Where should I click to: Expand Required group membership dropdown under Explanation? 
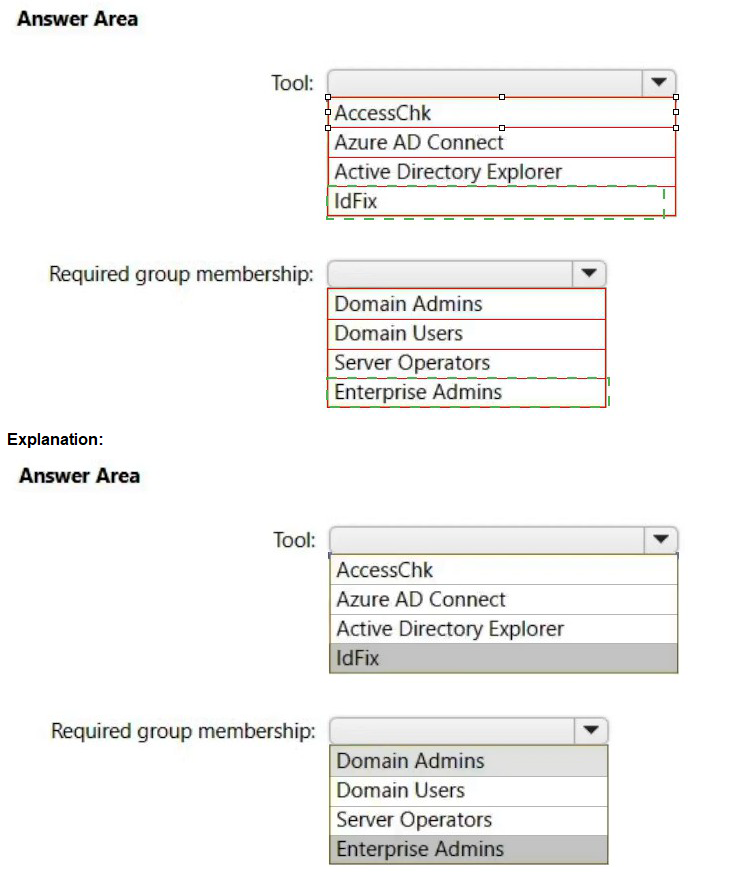tap(590, 731)
